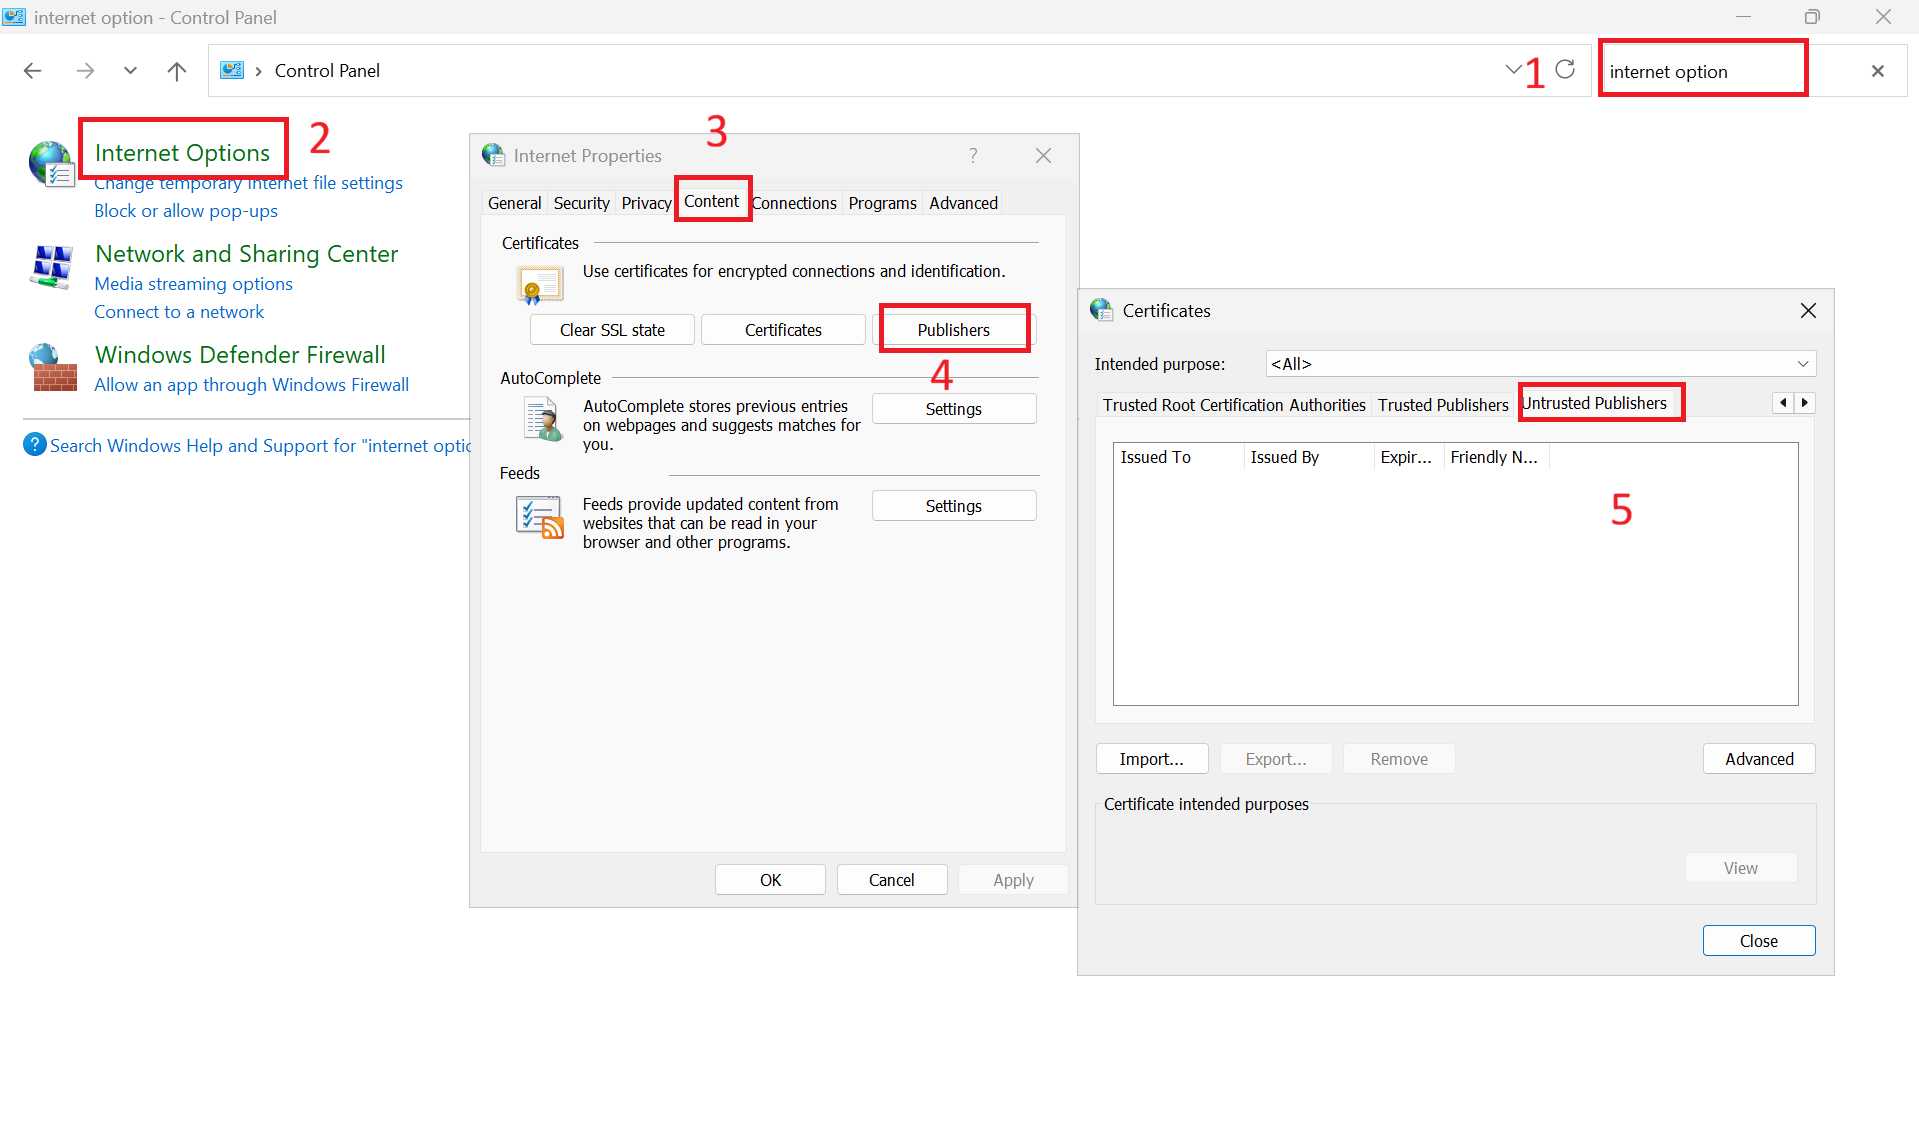This screenshot has height=1124, width=1919.
Task: Go to the Connections tab
Action: [794, 203]
